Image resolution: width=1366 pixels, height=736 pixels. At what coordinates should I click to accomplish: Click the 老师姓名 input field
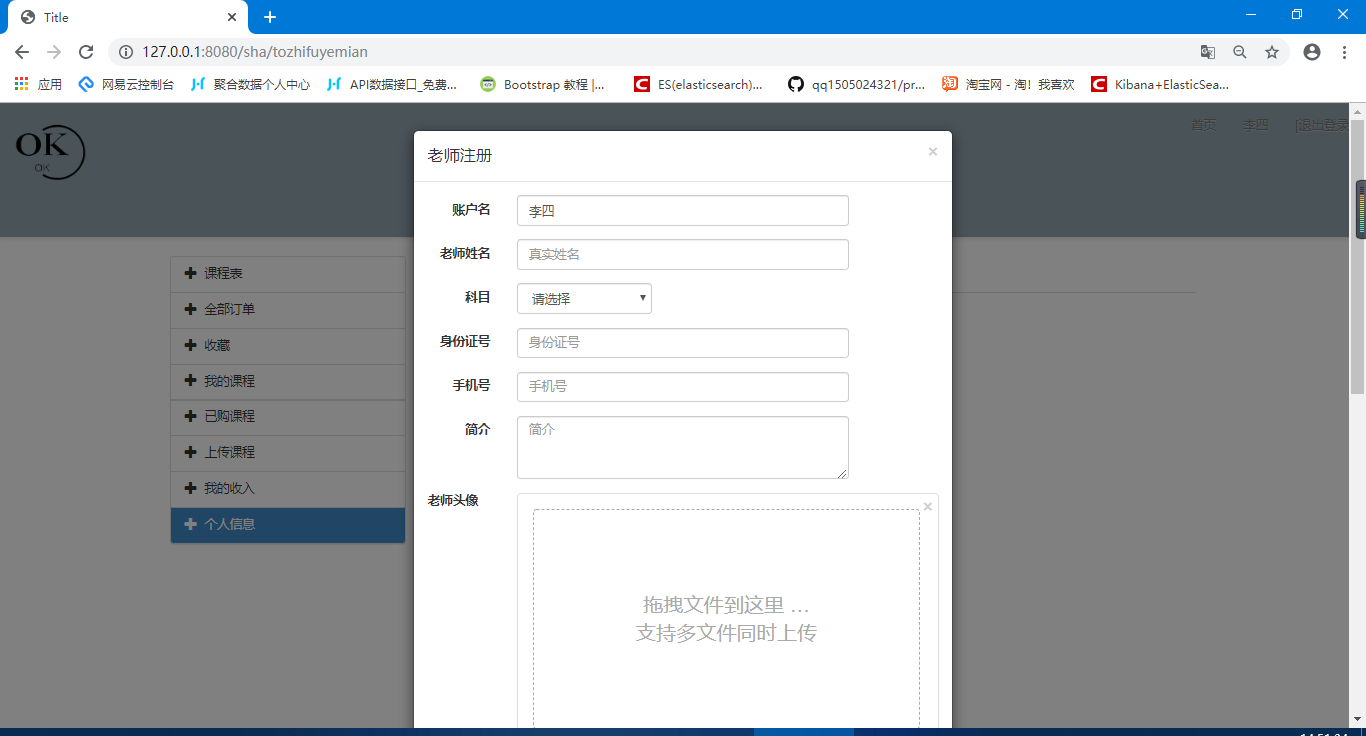(x=682, y=255)
